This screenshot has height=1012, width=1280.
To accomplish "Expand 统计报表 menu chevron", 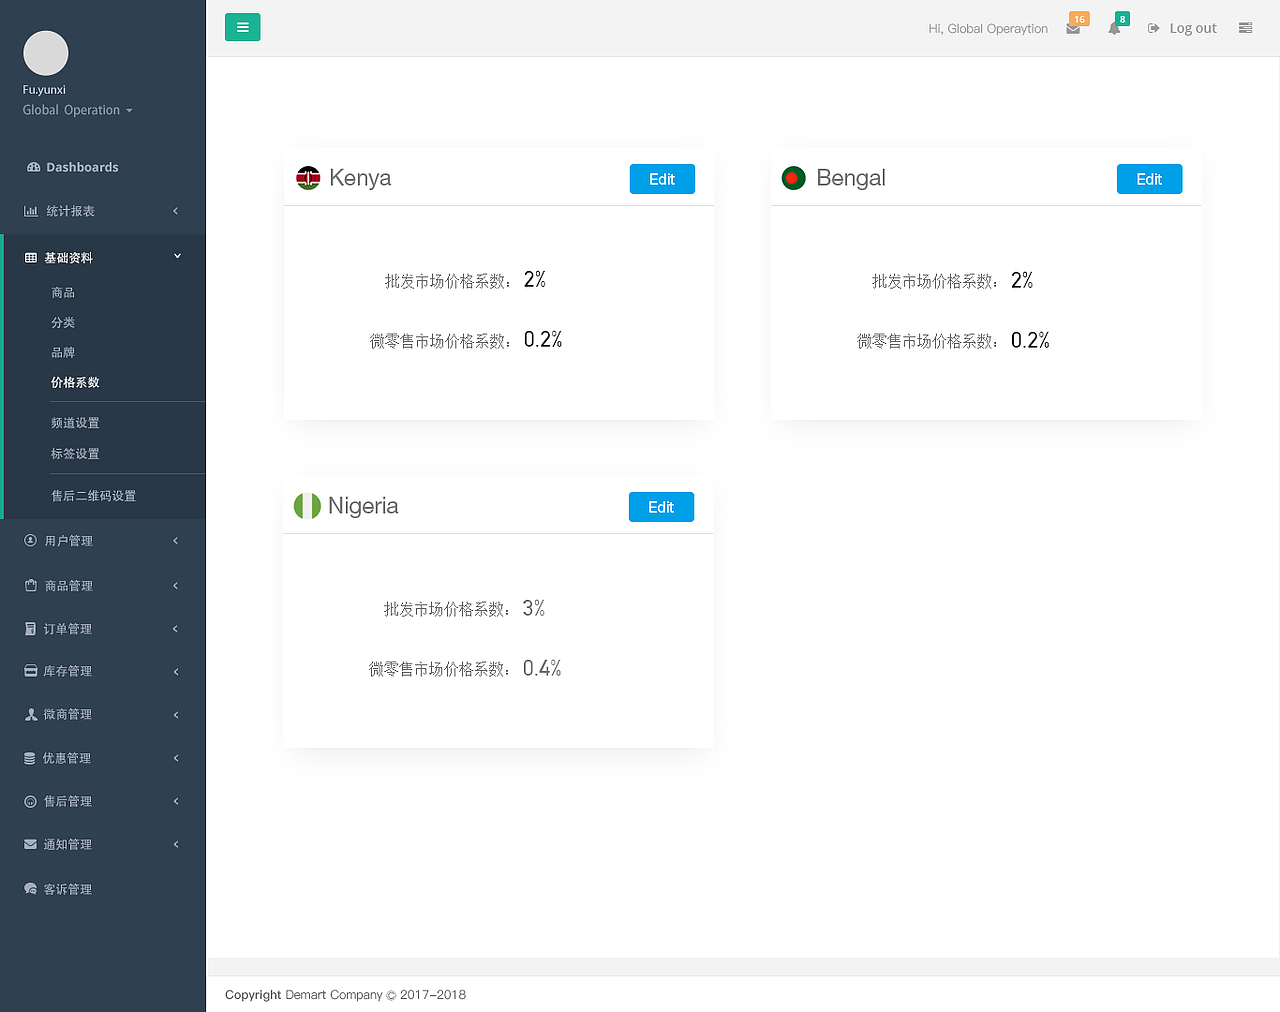I will pos(176,211).
